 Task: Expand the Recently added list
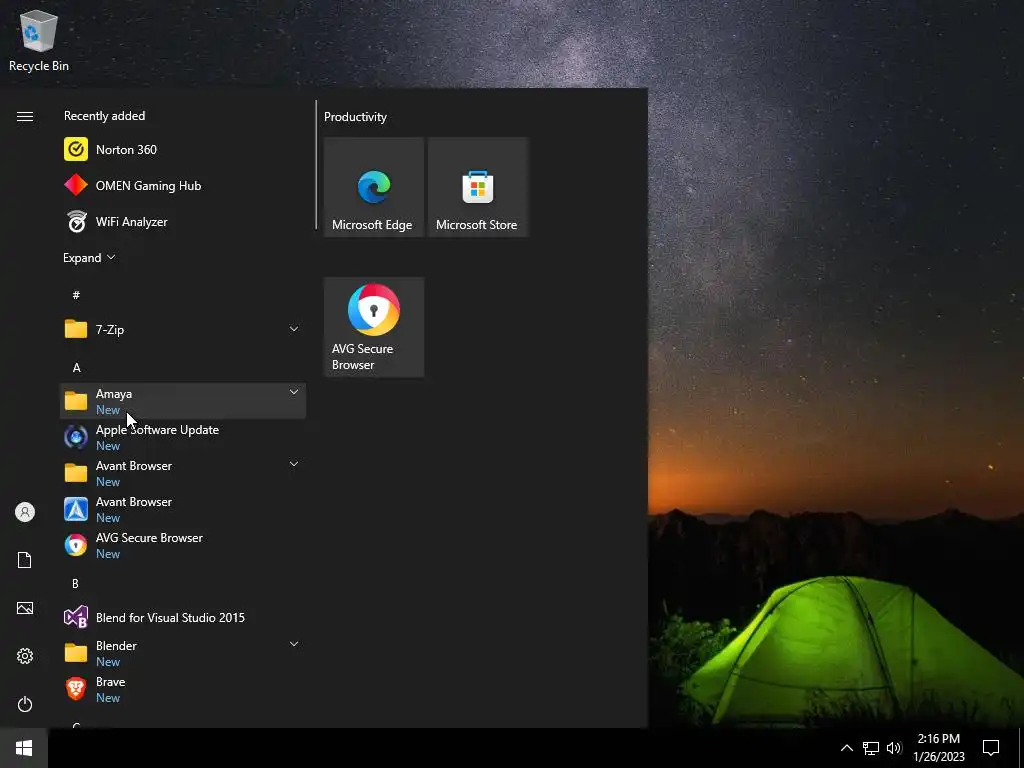(89, 258)
